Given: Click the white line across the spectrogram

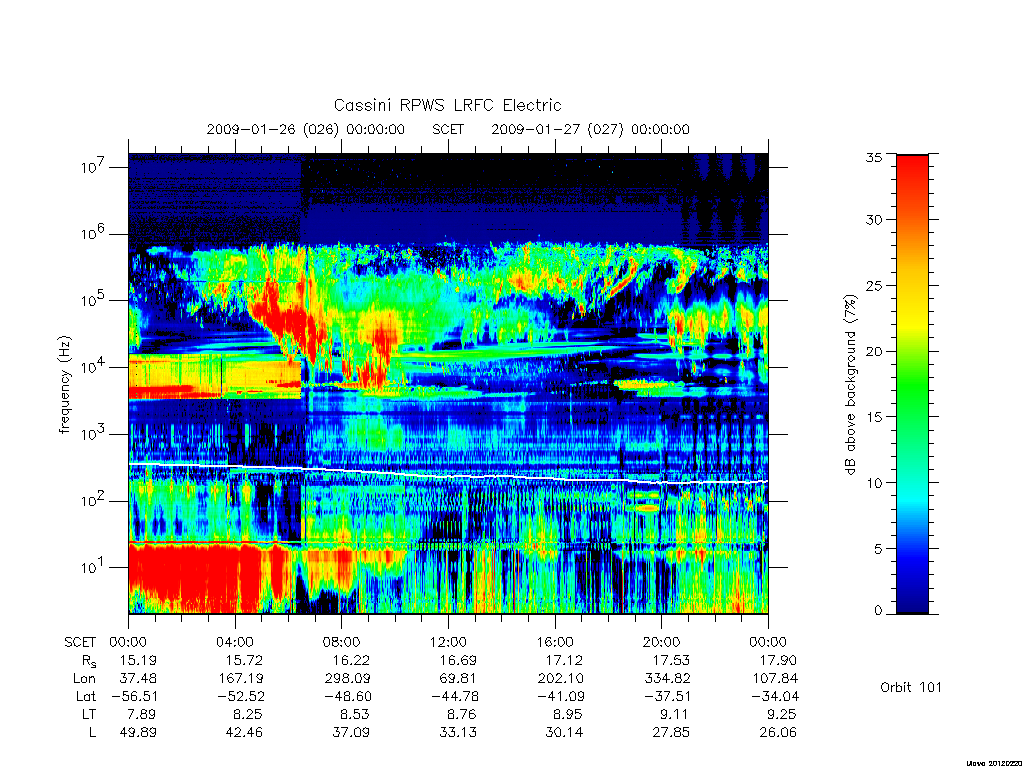Looking at the screenshot, I should (x=448, y=475).
